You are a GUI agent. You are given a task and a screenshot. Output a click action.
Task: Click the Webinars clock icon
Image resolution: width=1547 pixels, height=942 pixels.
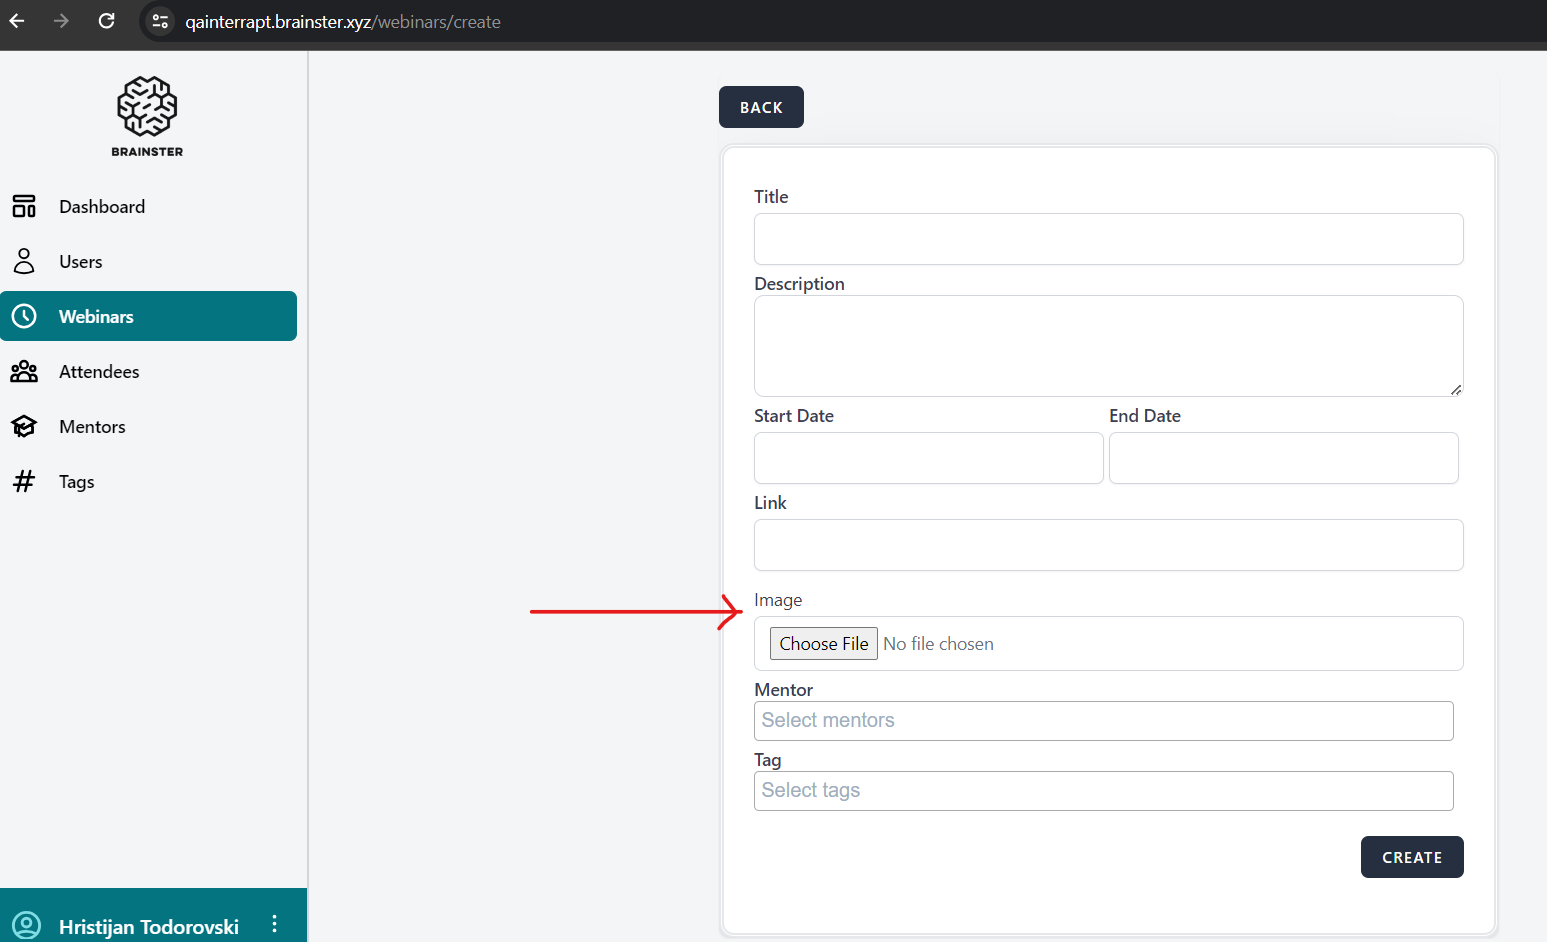tap(24, 316)
